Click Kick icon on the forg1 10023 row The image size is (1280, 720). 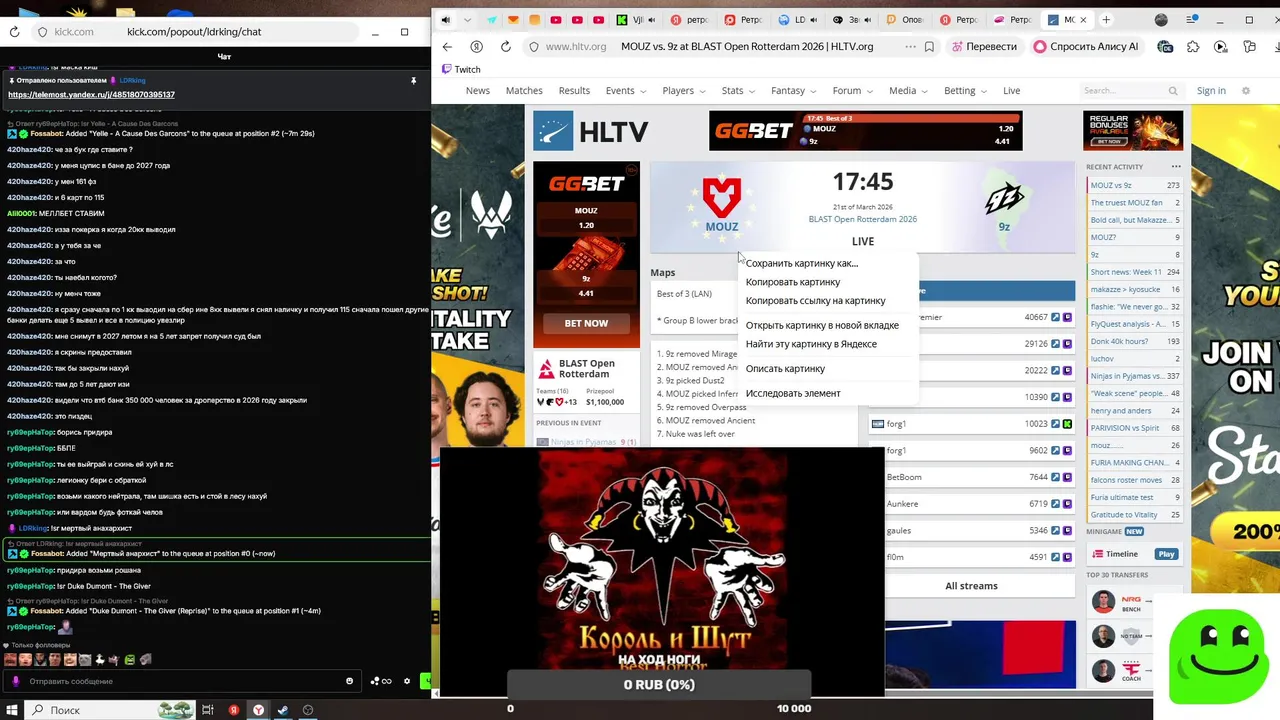click(x=1068, y=424)
